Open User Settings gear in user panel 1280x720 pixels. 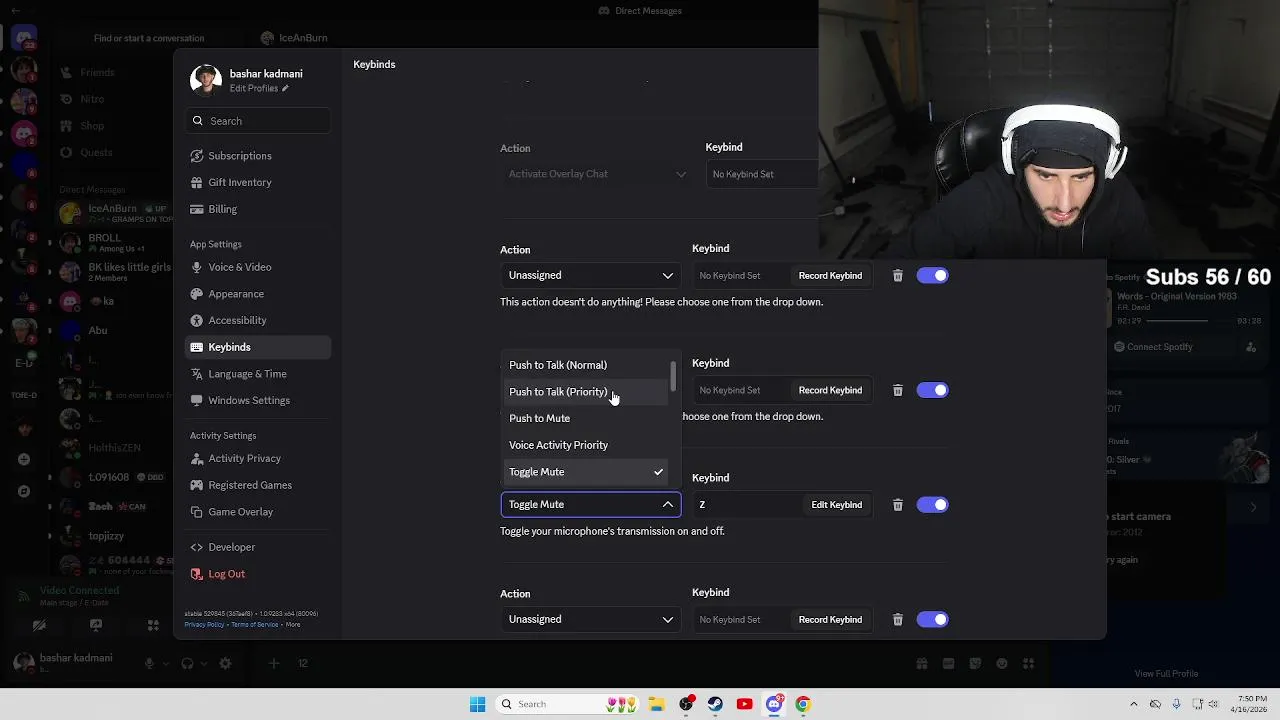(225, 663)
